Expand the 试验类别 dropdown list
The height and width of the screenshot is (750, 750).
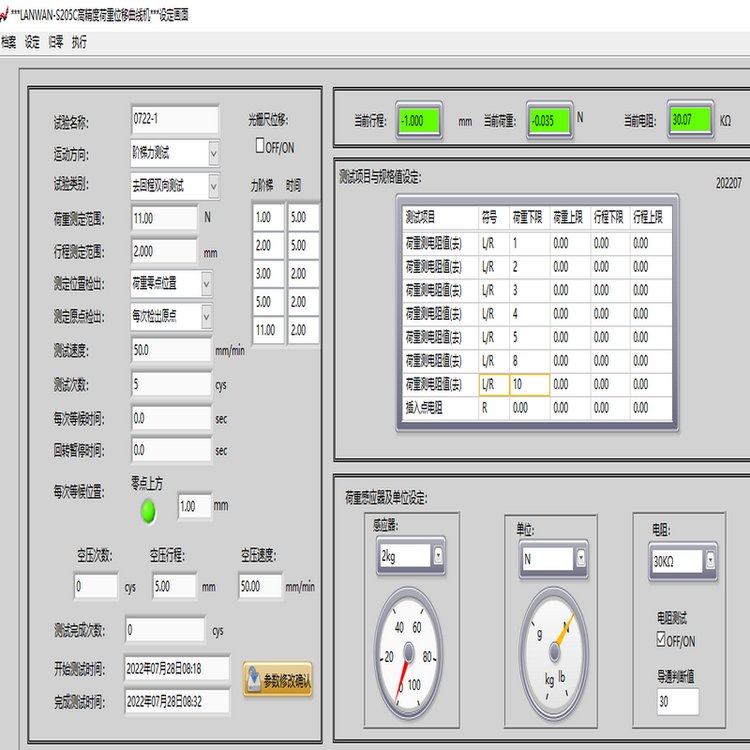point(214,186)
